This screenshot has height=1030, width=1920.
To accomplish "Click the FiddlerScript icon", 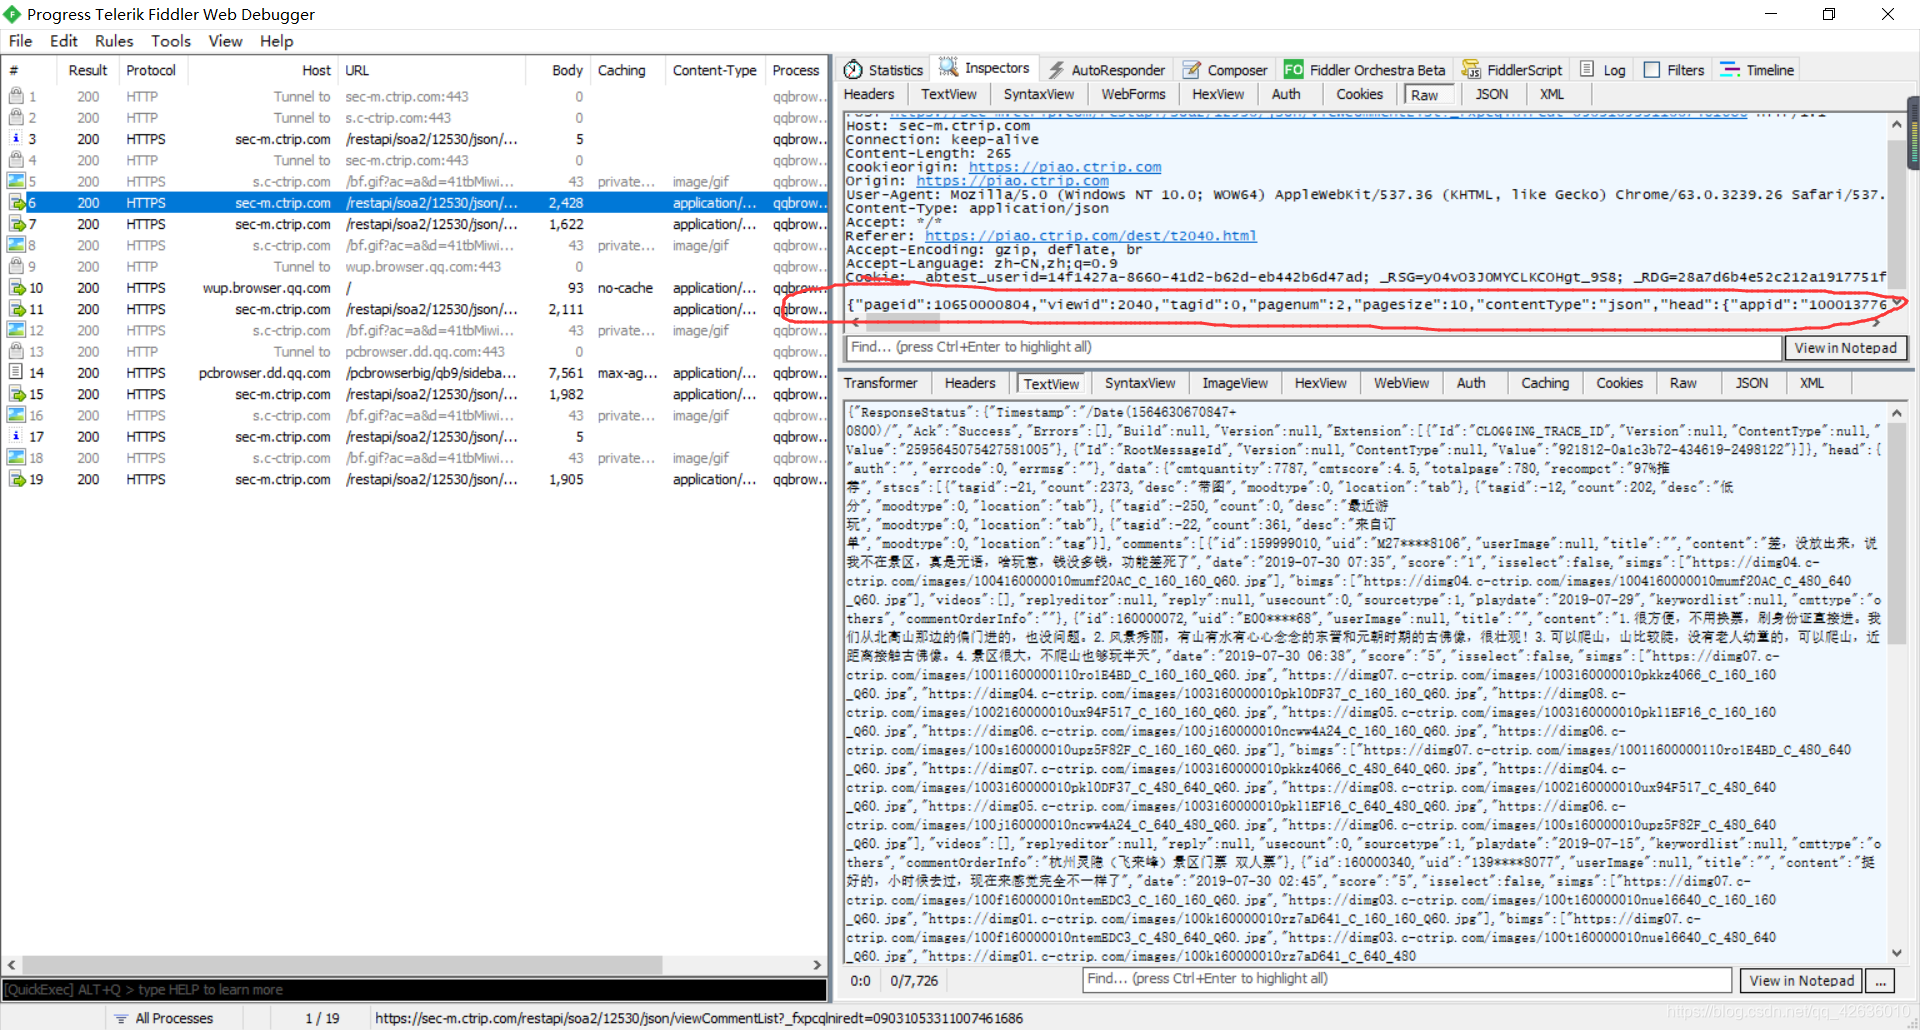I will point(1471,70).
